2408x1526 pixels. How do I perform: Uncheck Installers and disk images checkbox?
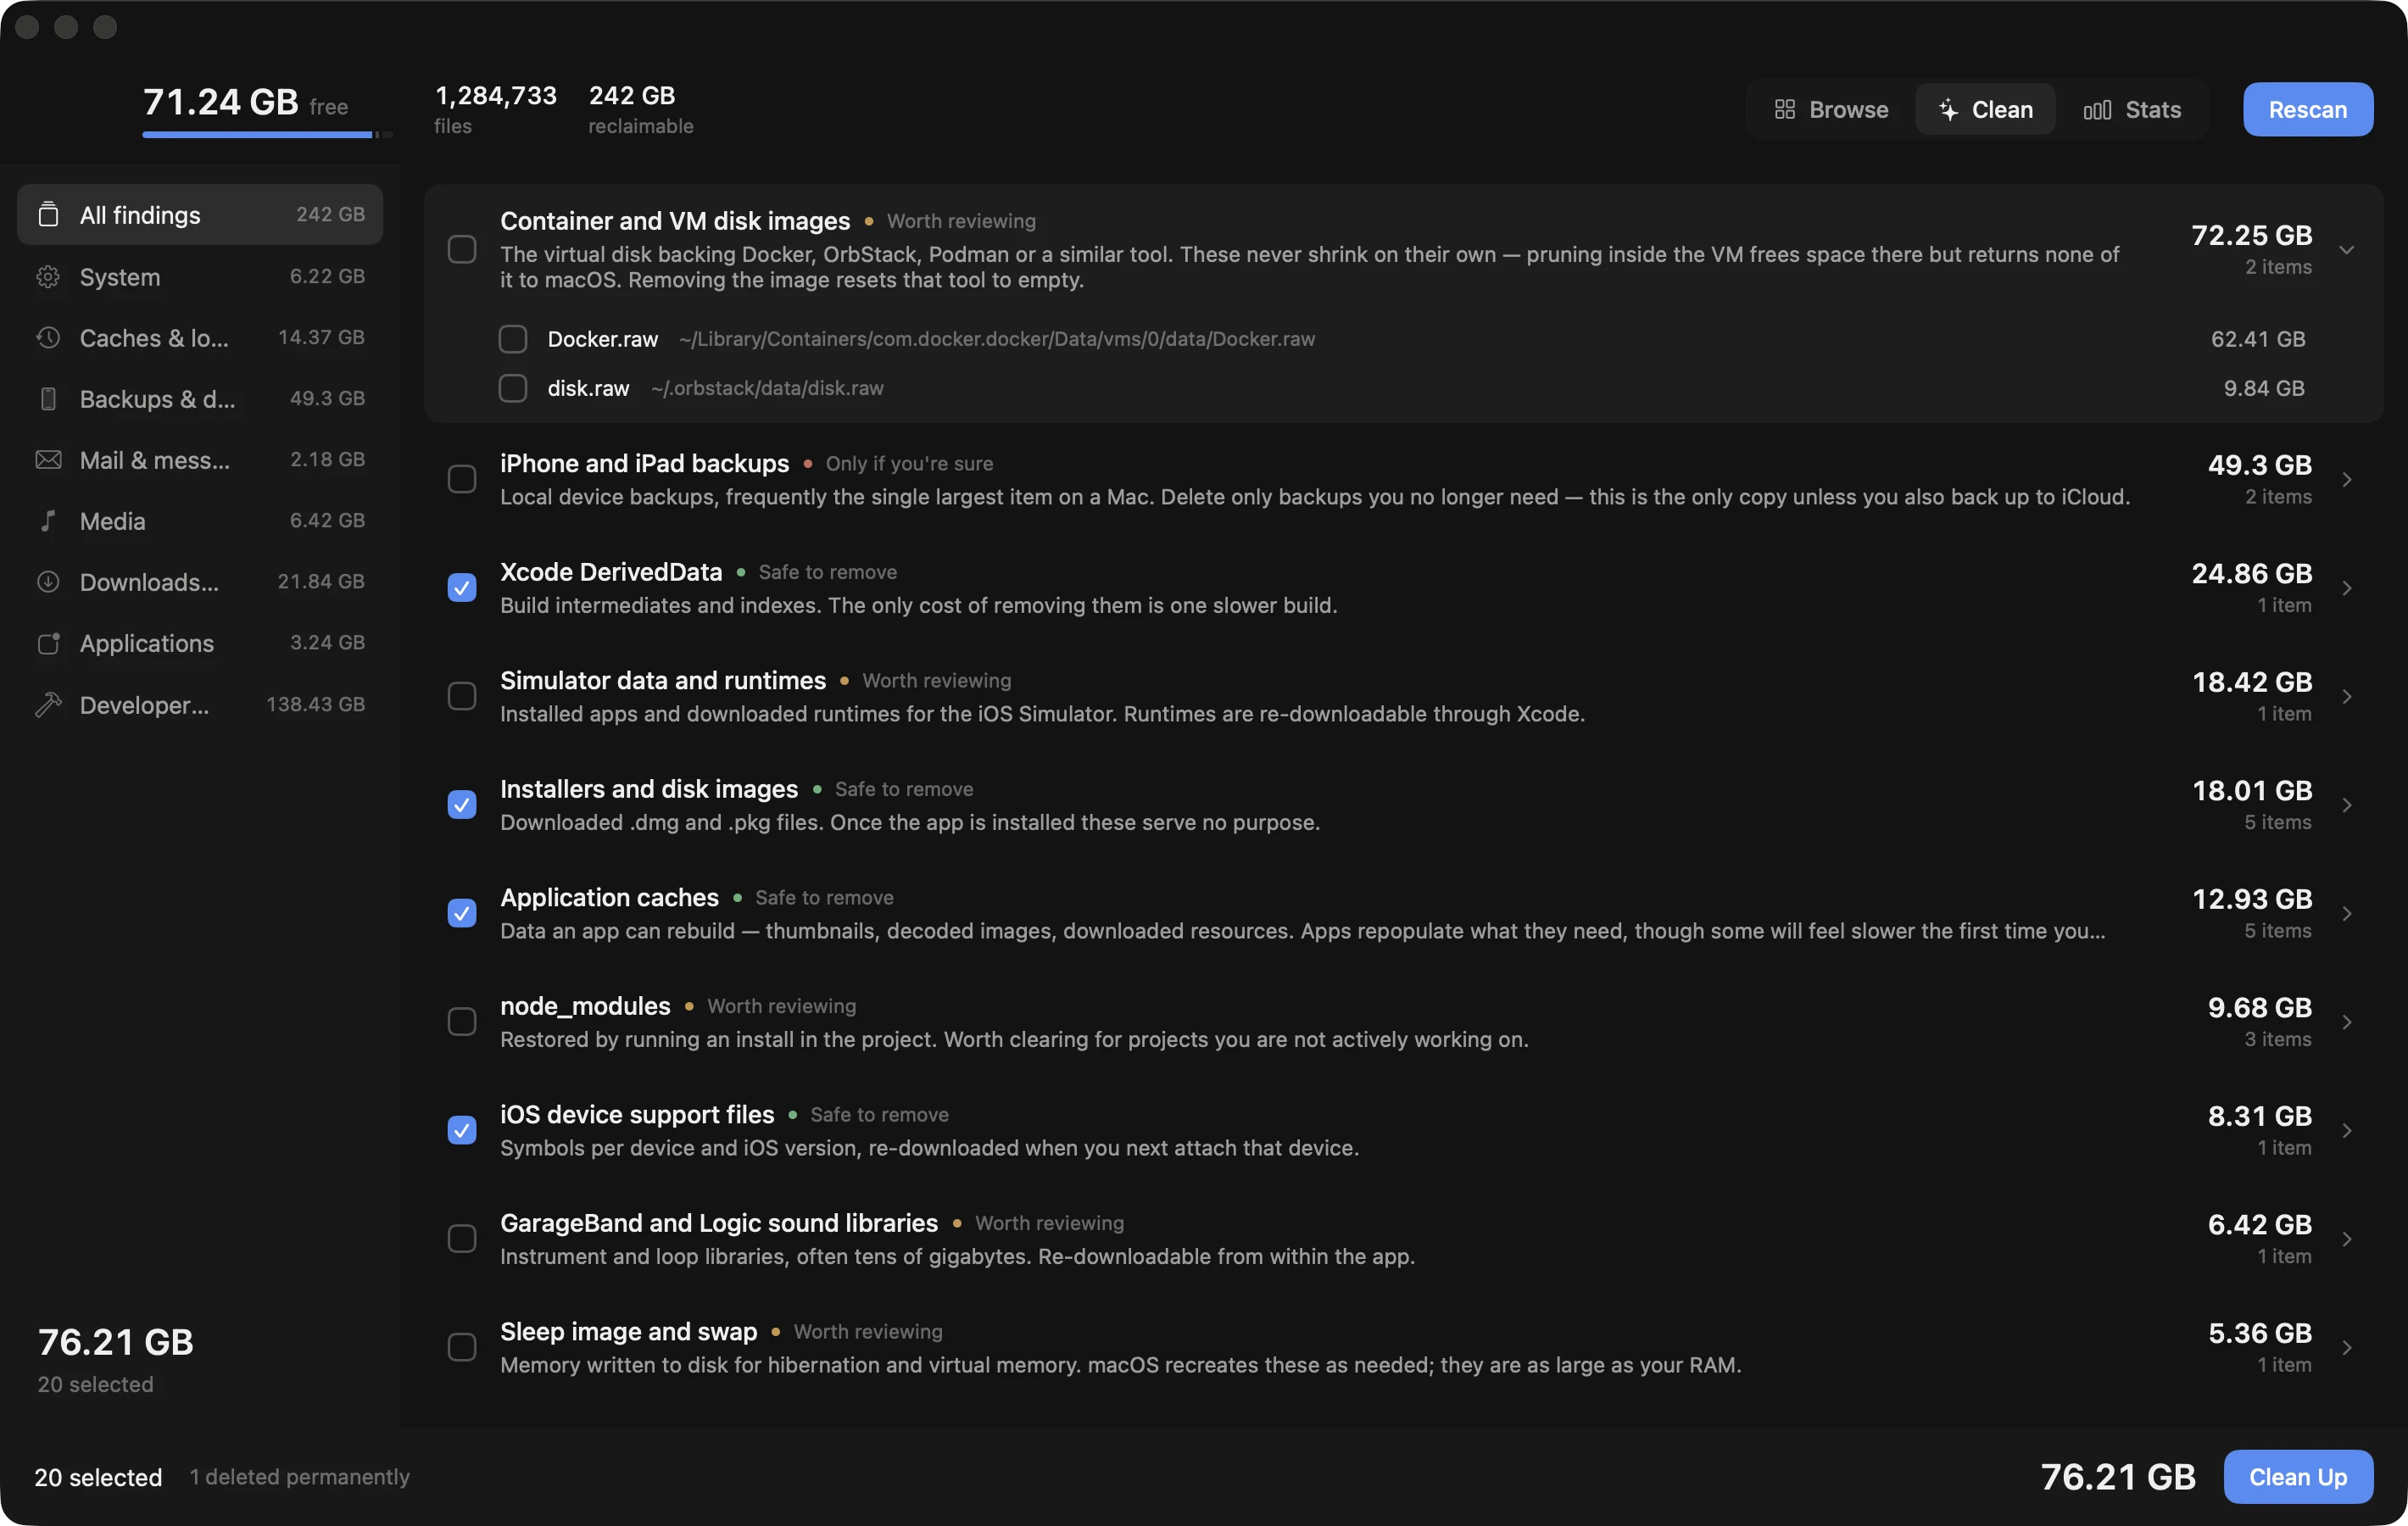(462, 804)
